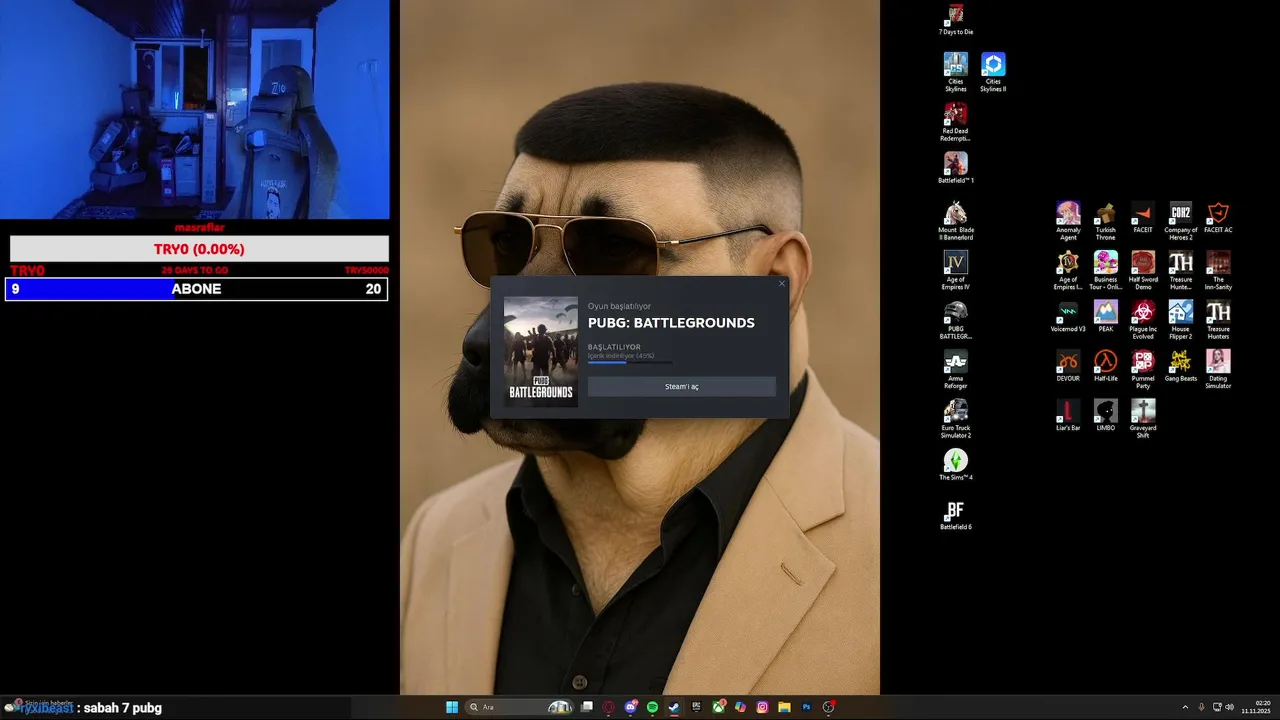Select the Half-Life desktop icon

click(1105, 366)
